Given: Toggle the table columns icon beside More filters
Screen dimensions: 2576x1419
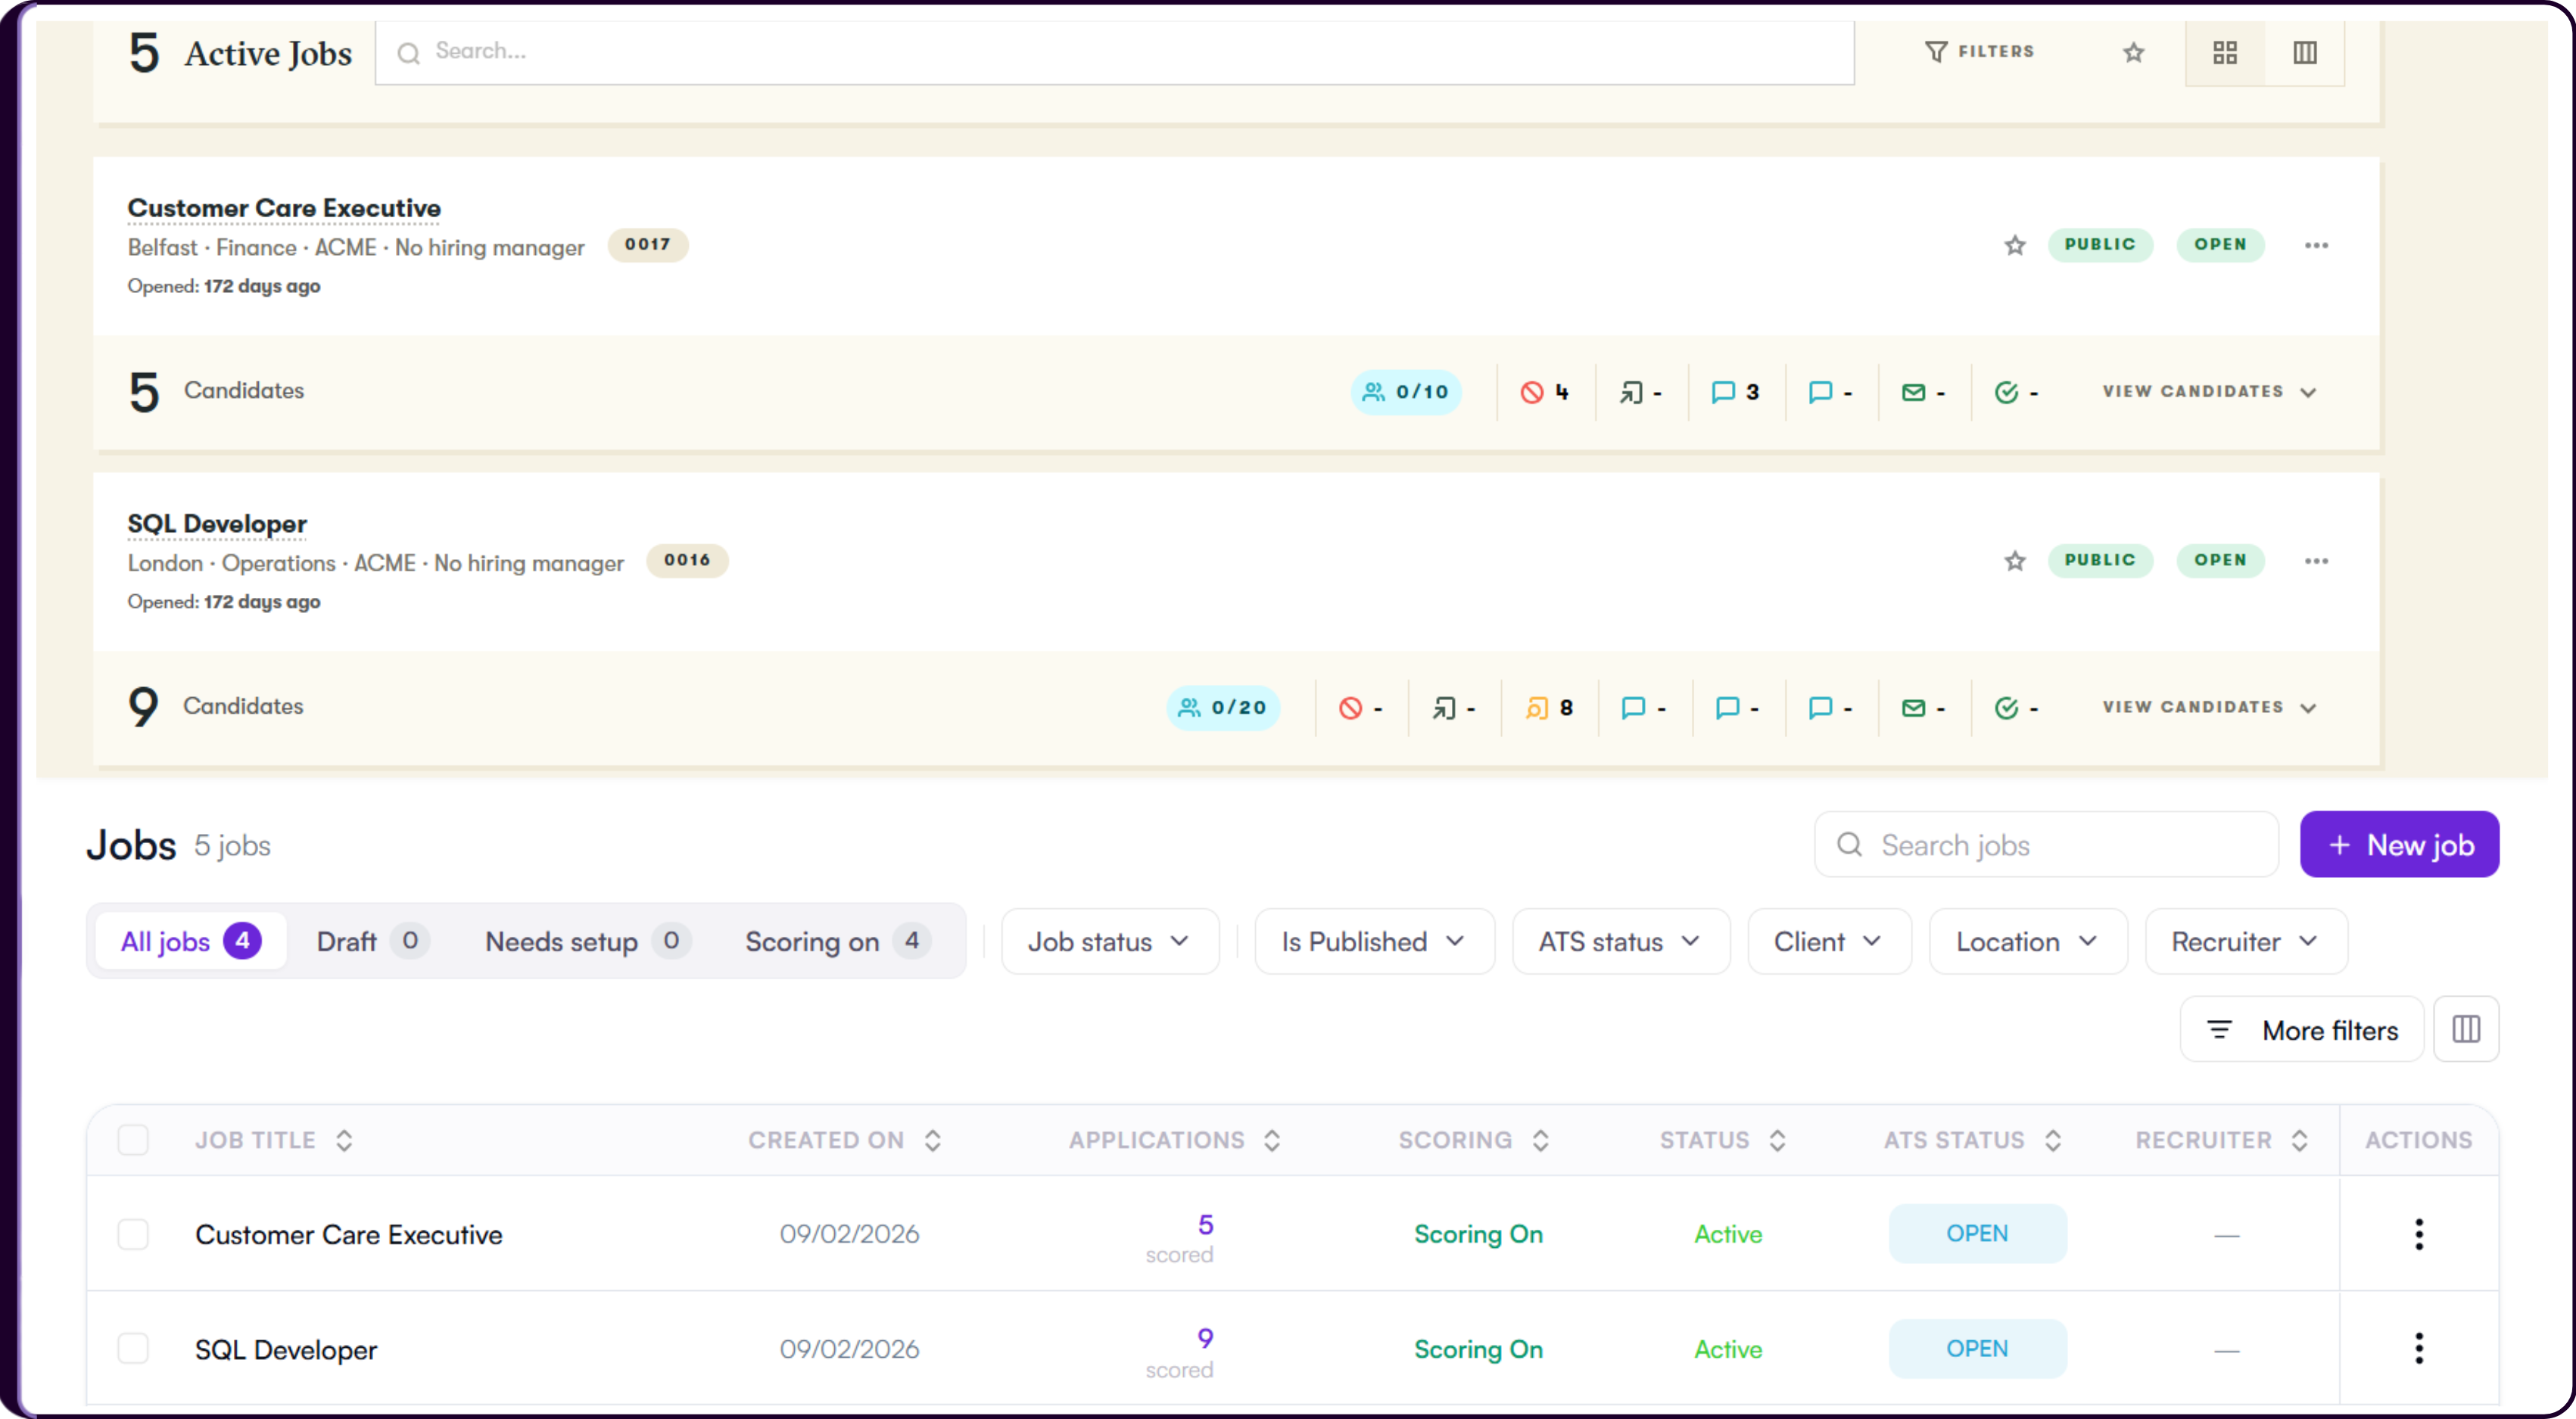Looking at the screenshot, I should pos(2465,1030).
